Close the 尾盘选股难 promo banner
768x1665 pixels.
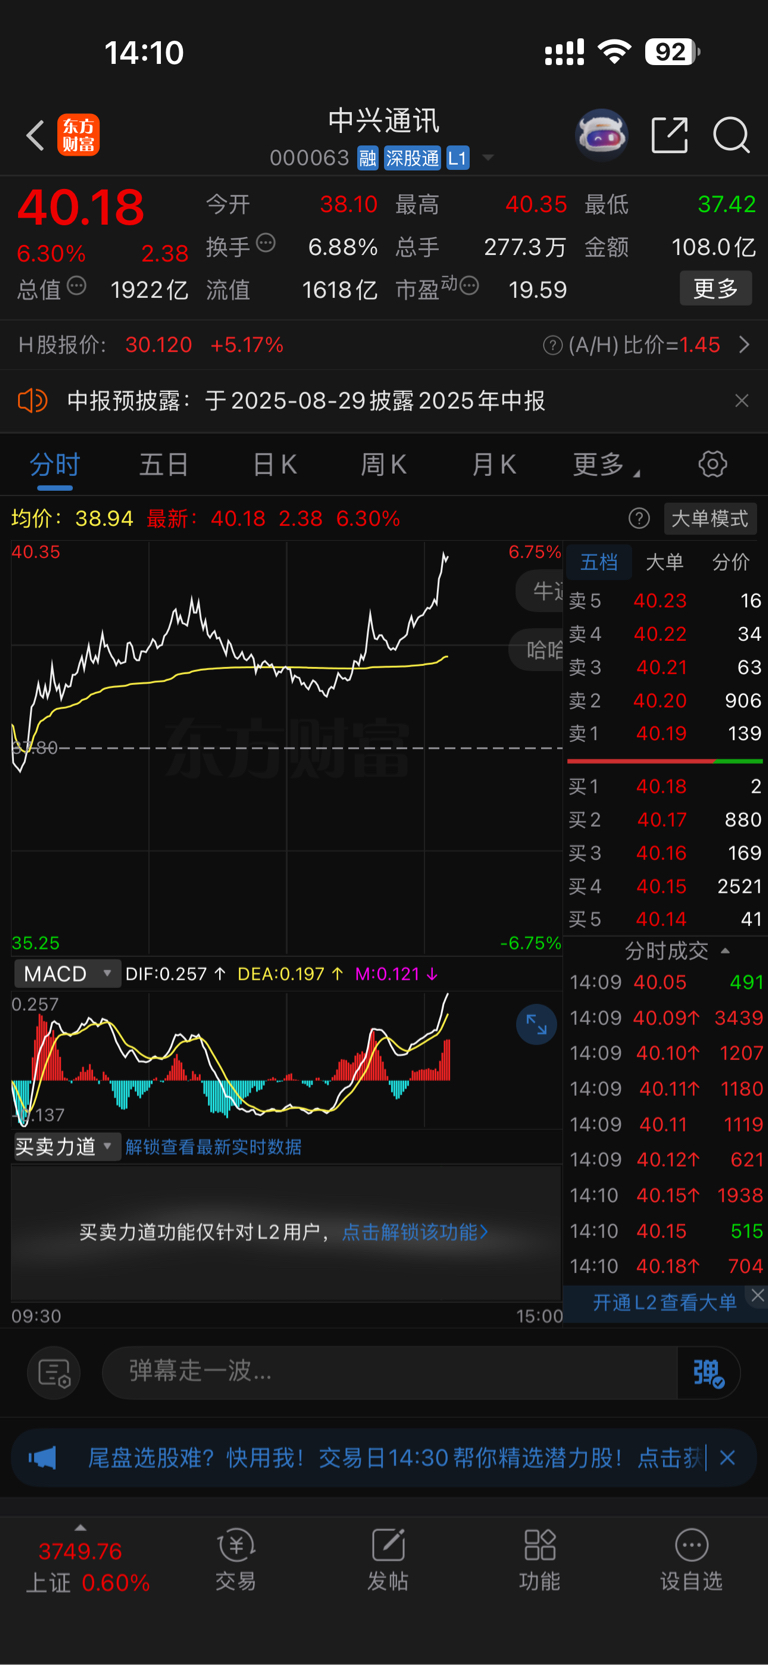728,1458
